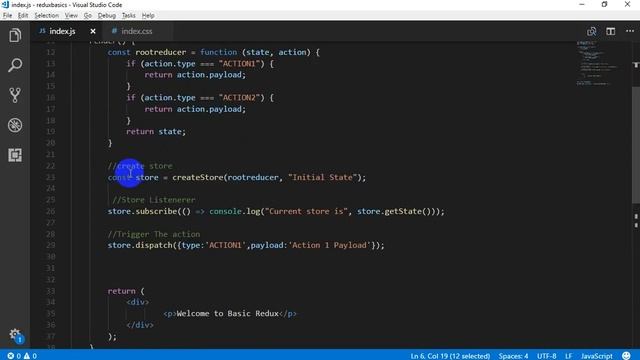Open the Explorer view in activity bar

[x=15, y=36]
